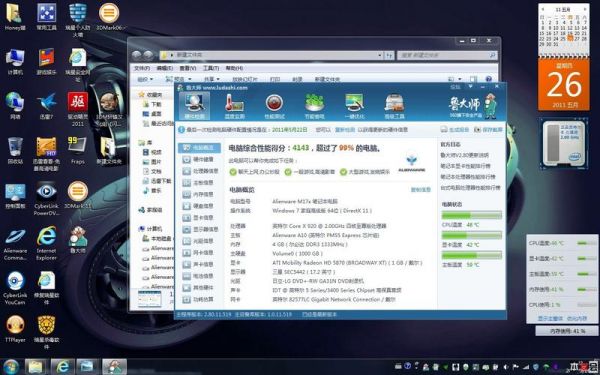Select 显示器信息 in the Ludashi sidebar
The height and width of the screenshot is (375, 600).
point(199,229)
